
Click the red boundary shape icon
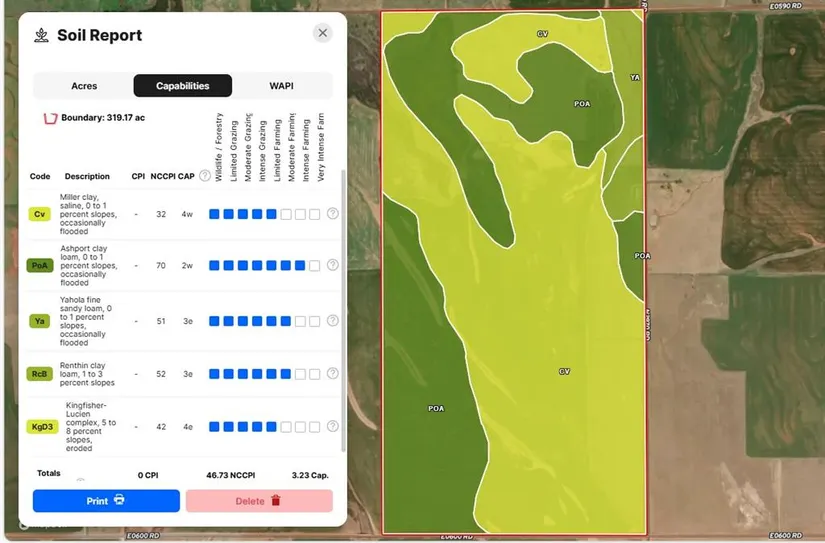pos(50,118)
